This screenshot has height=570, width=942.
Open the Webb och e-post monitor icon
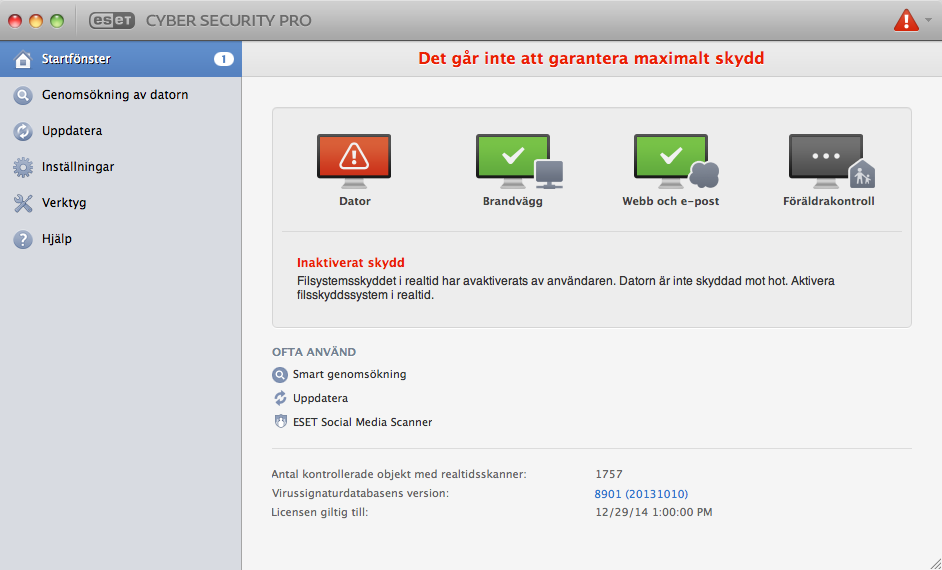click(676, 161)
